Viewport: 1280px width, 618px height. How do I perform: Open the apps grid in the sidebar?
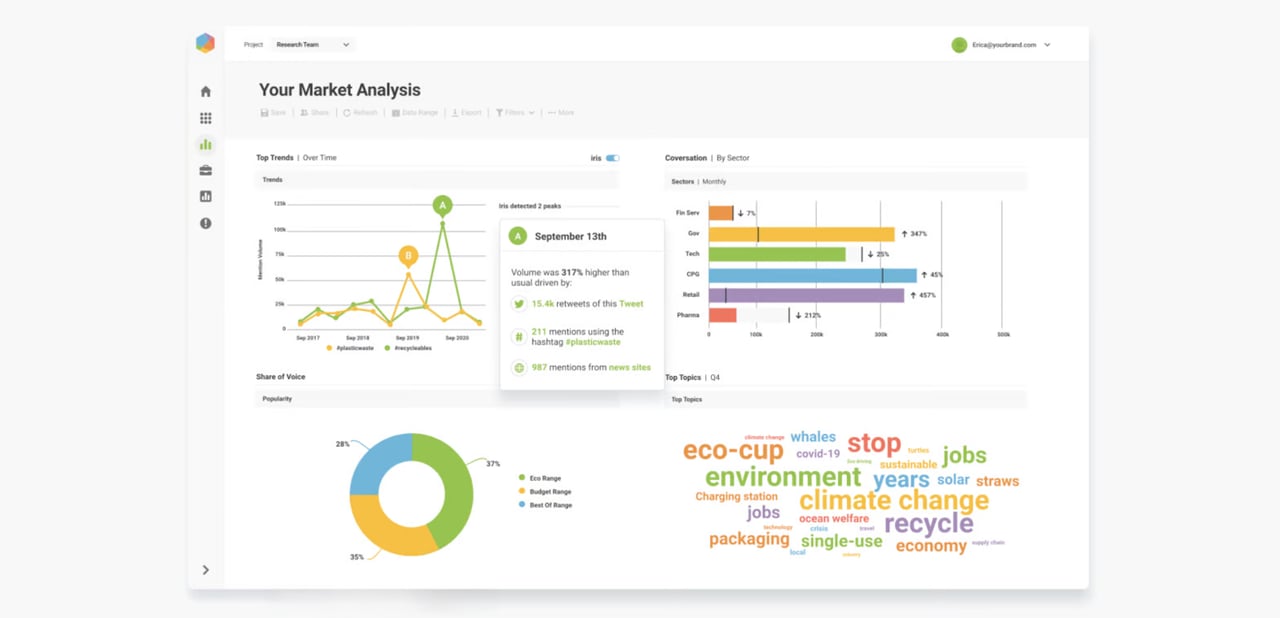point(205,117)
